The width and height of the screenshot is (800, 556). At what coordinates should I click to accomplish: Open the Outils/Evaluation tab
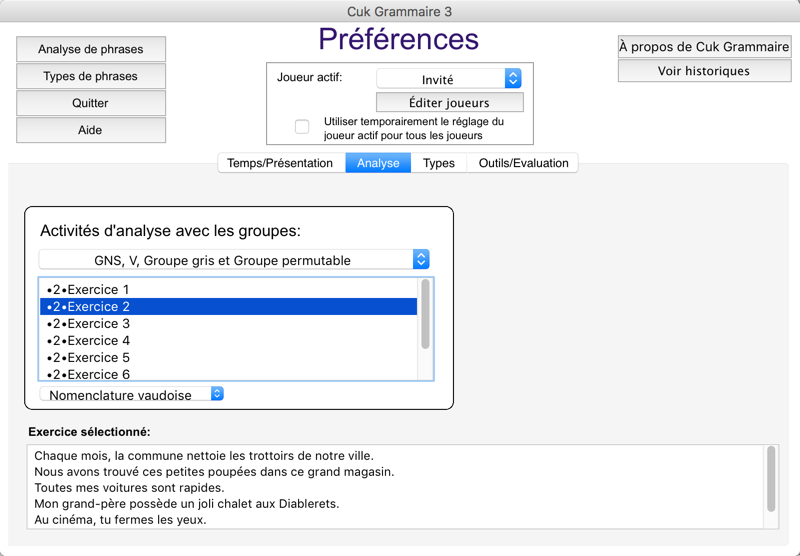(522, 163)
